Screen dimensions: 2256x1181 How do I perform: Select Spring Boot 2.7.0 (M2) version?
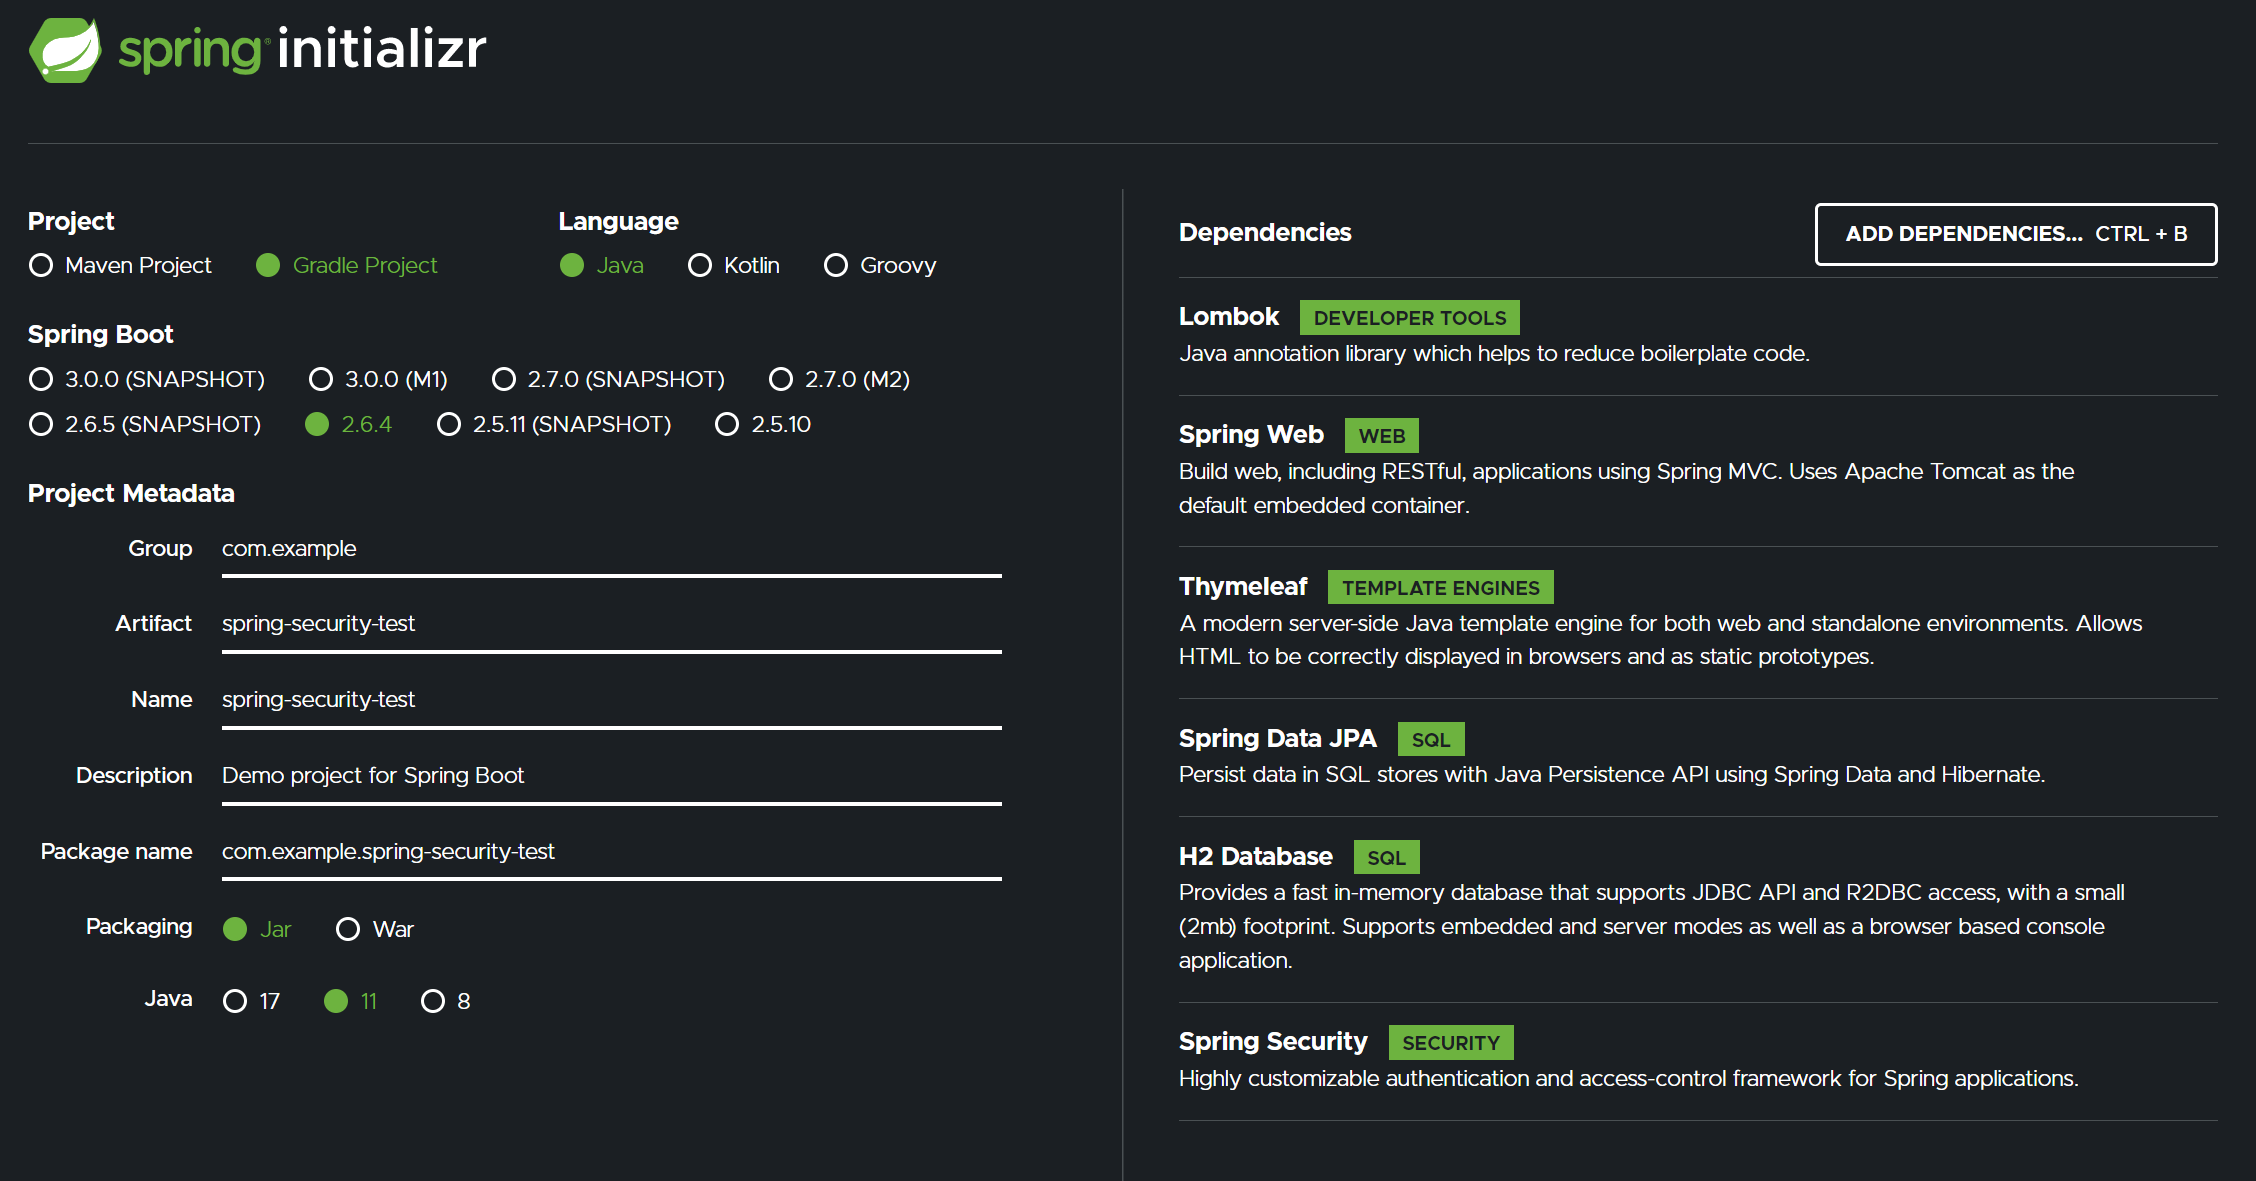coord(781,379)
